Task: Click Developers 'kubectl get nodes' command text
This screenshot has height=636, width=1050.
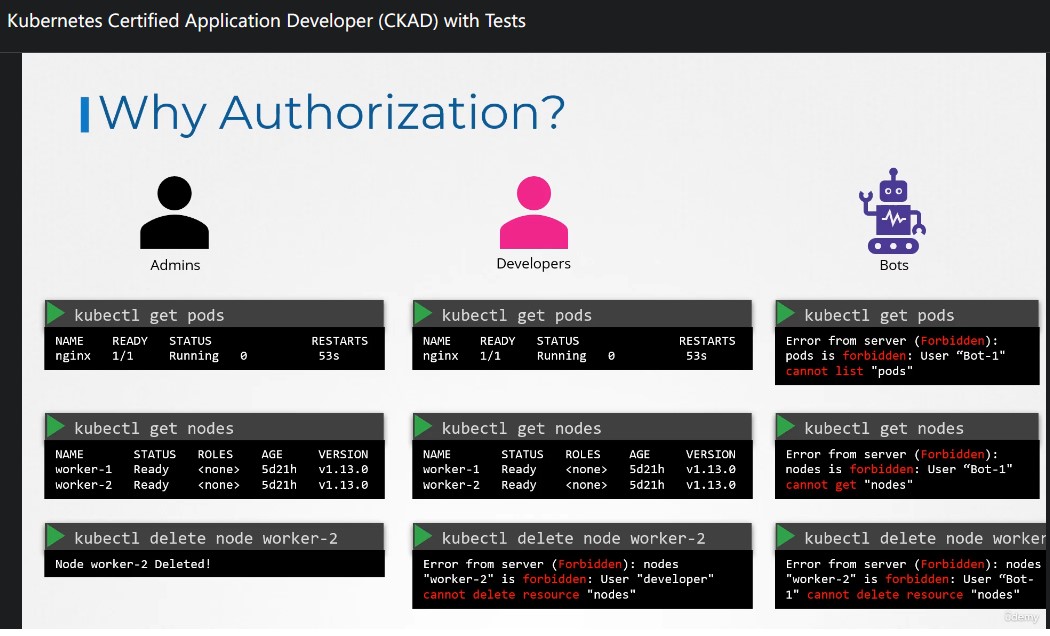Action: 522,428
